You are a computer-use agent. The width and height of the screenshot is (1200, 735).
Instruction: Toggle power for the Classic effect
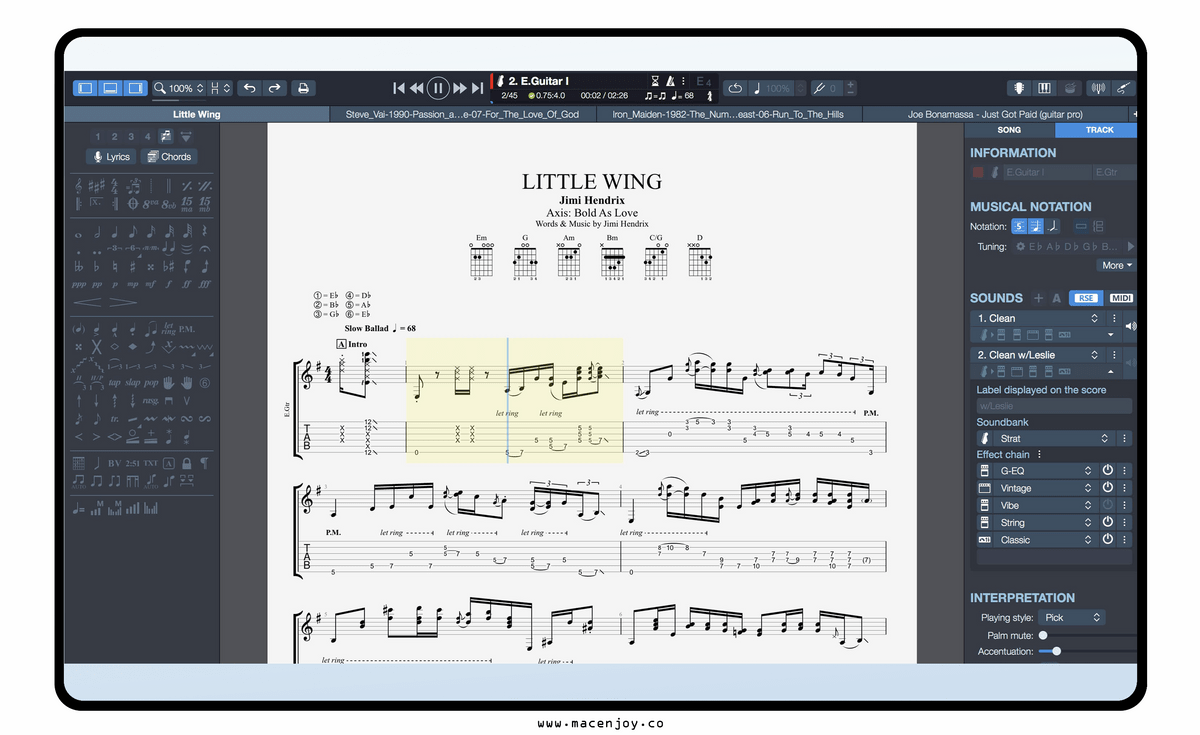(x=1108, y=539)
